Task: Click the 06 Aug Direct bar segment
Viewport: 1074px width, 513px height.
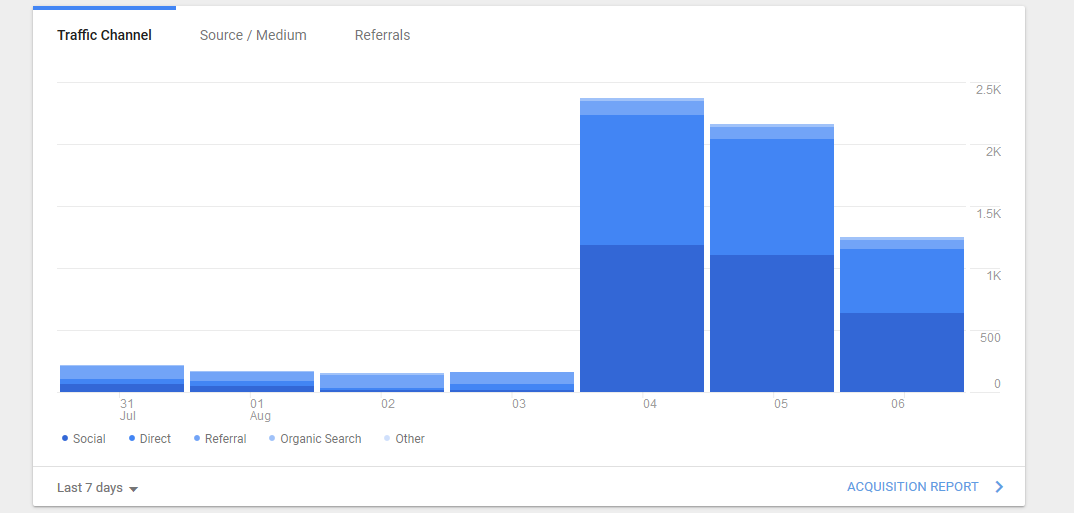Action: (x=902, y=281)
